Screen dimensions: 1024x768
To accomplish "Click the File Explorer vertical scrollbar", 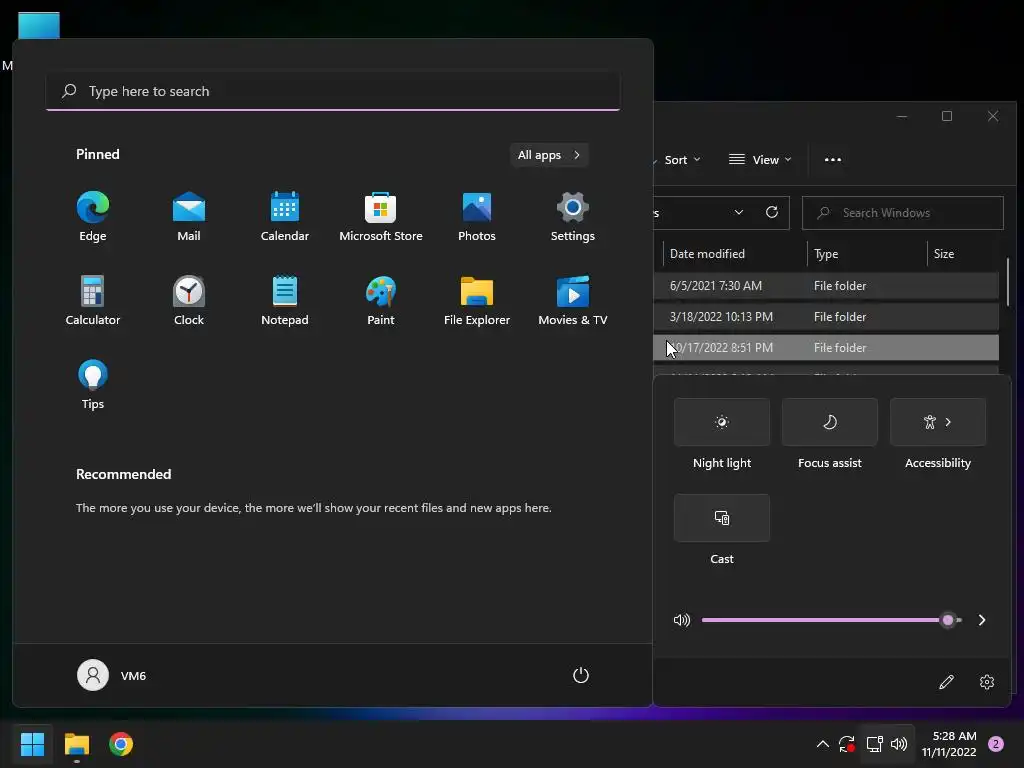I will coord(1008,281).
